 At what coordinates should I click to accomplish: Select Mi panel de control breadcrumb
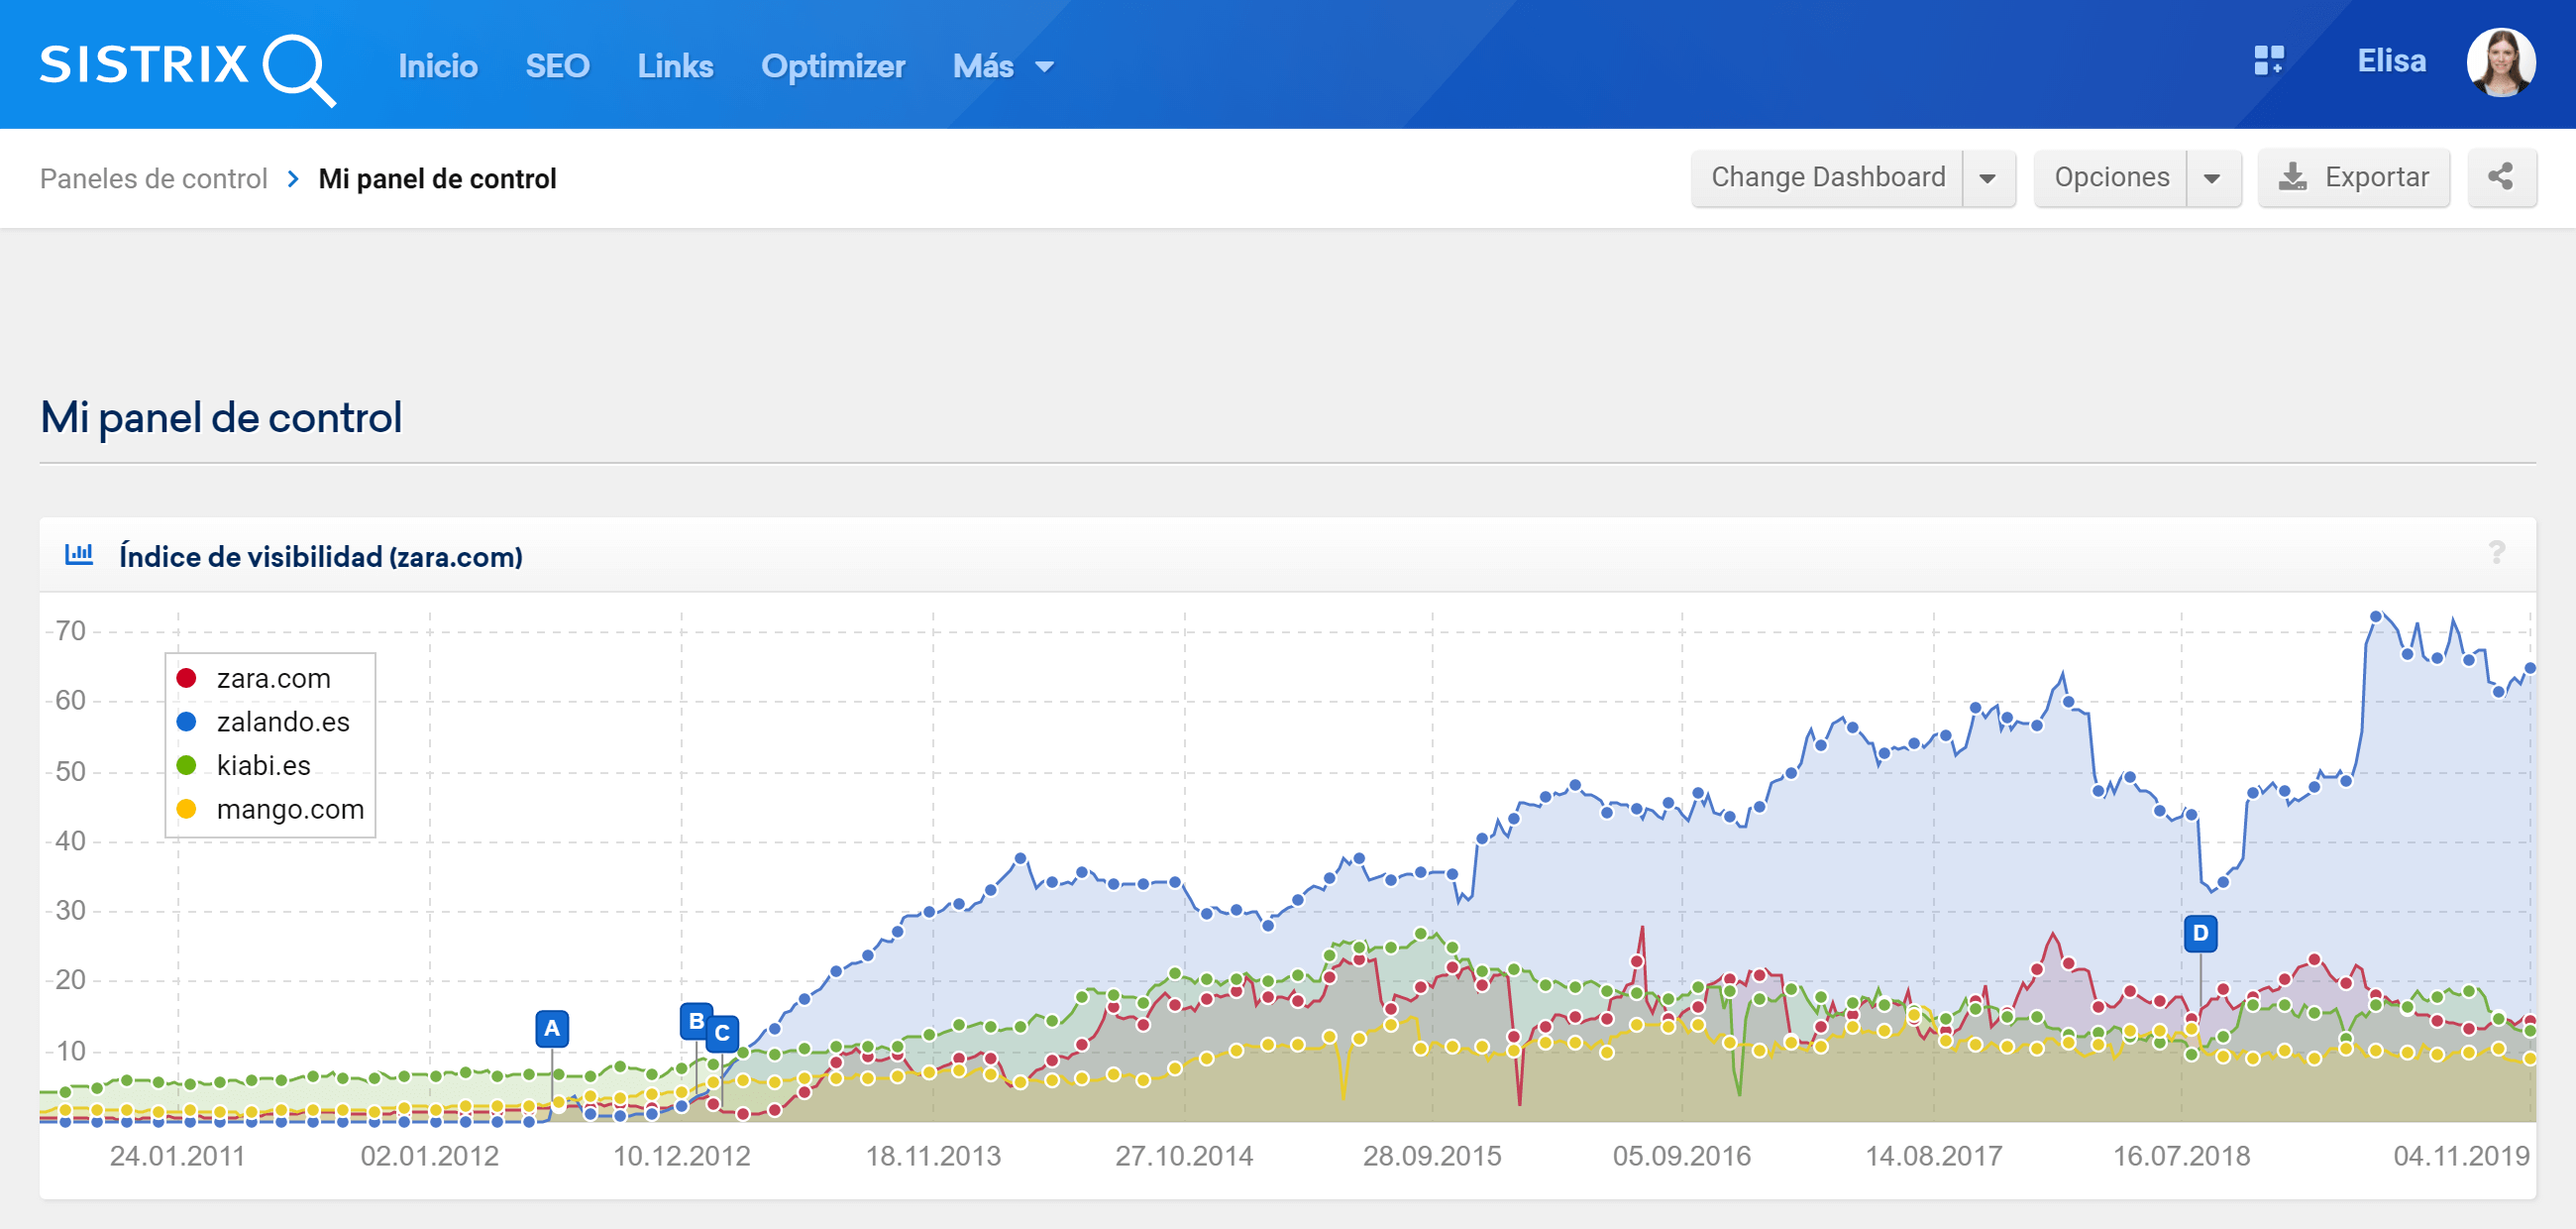437,178
